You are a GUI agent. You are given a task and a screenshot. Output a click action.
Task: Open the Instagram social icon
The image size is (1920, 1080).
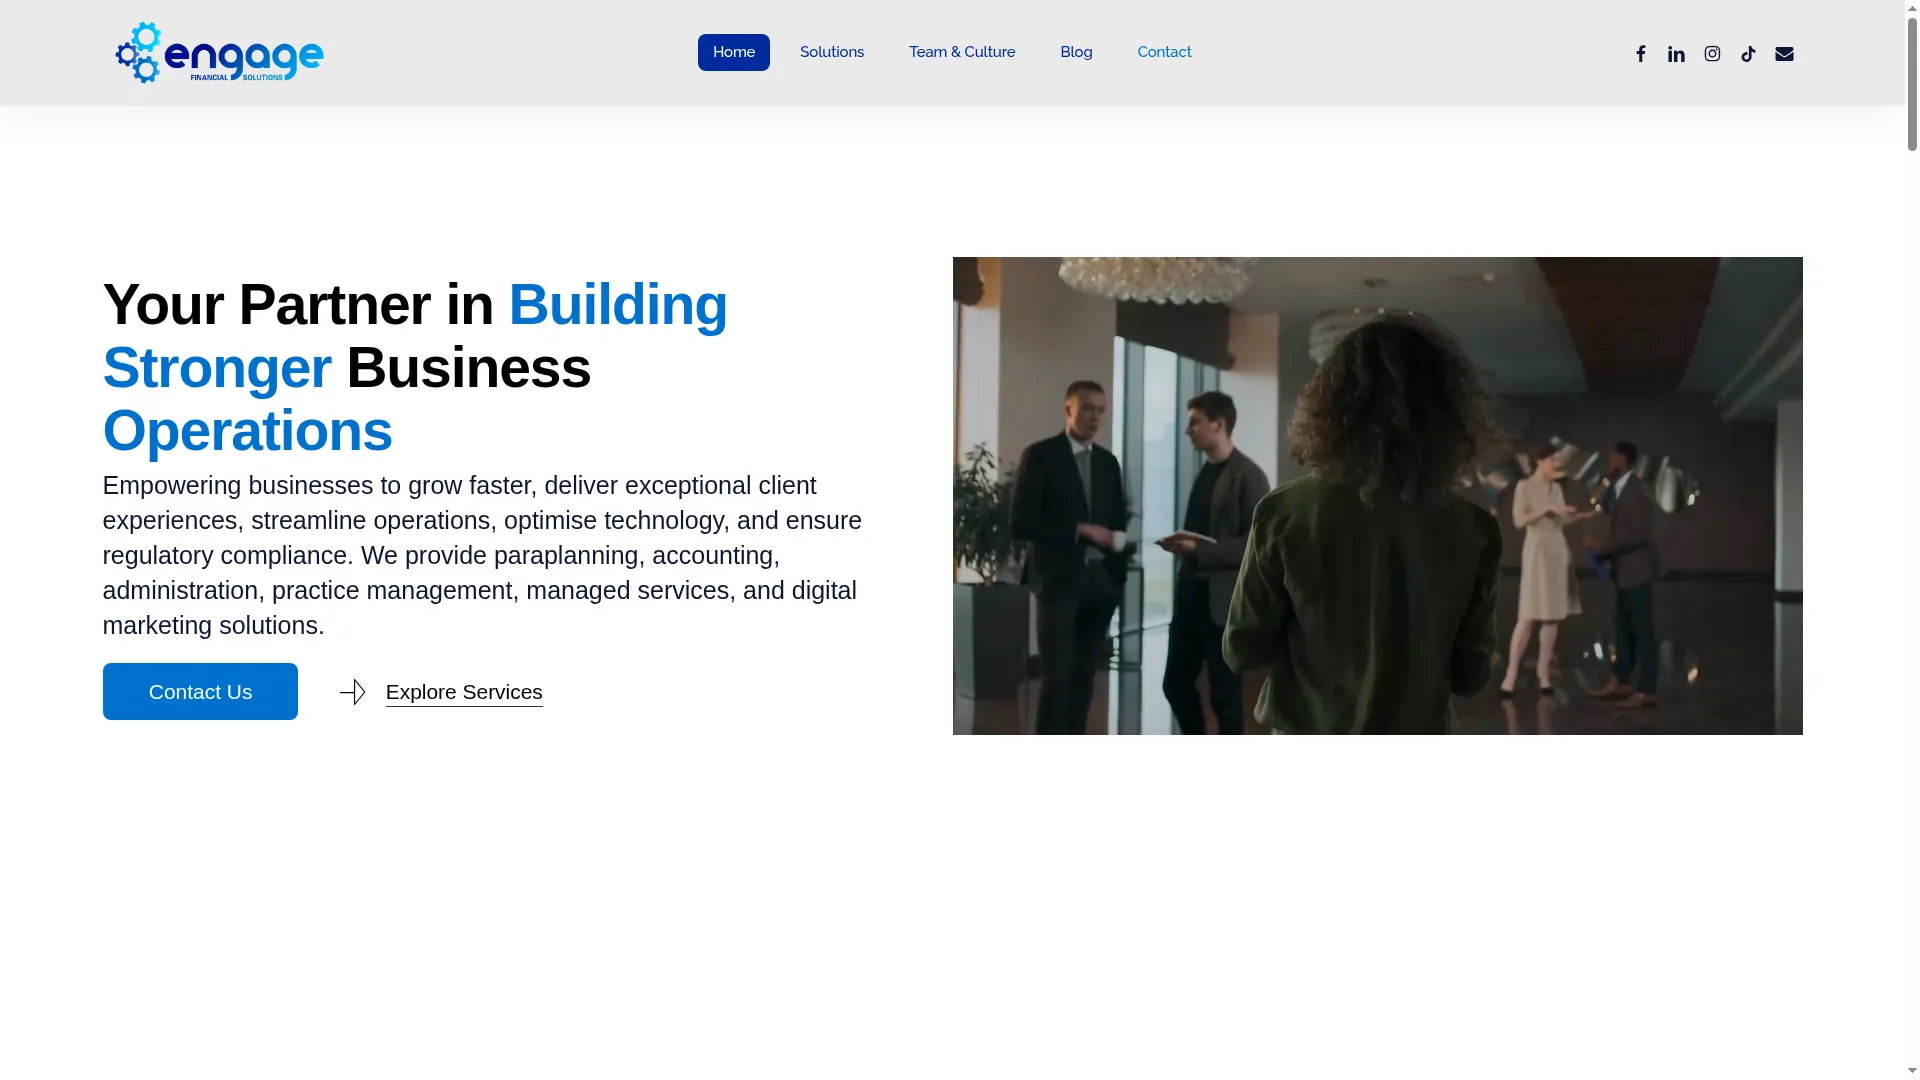(1712, 54)
